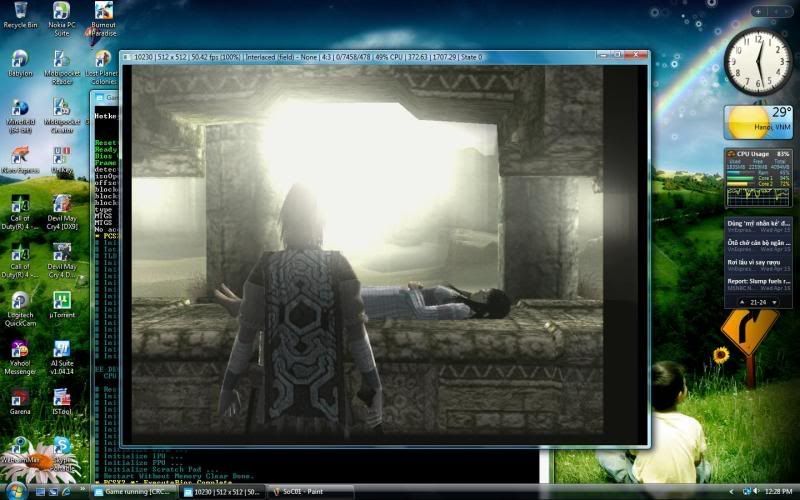Launch Nokia PC Suite from desktop
This screenshot has width=800, height=500.
(62, 19)
